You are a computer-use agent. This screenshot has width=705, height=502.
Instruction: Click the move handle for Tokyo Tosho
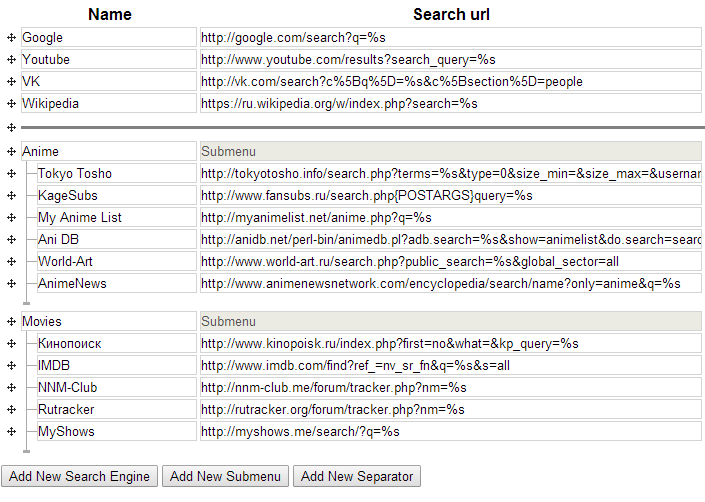click(x=11, y=174)
